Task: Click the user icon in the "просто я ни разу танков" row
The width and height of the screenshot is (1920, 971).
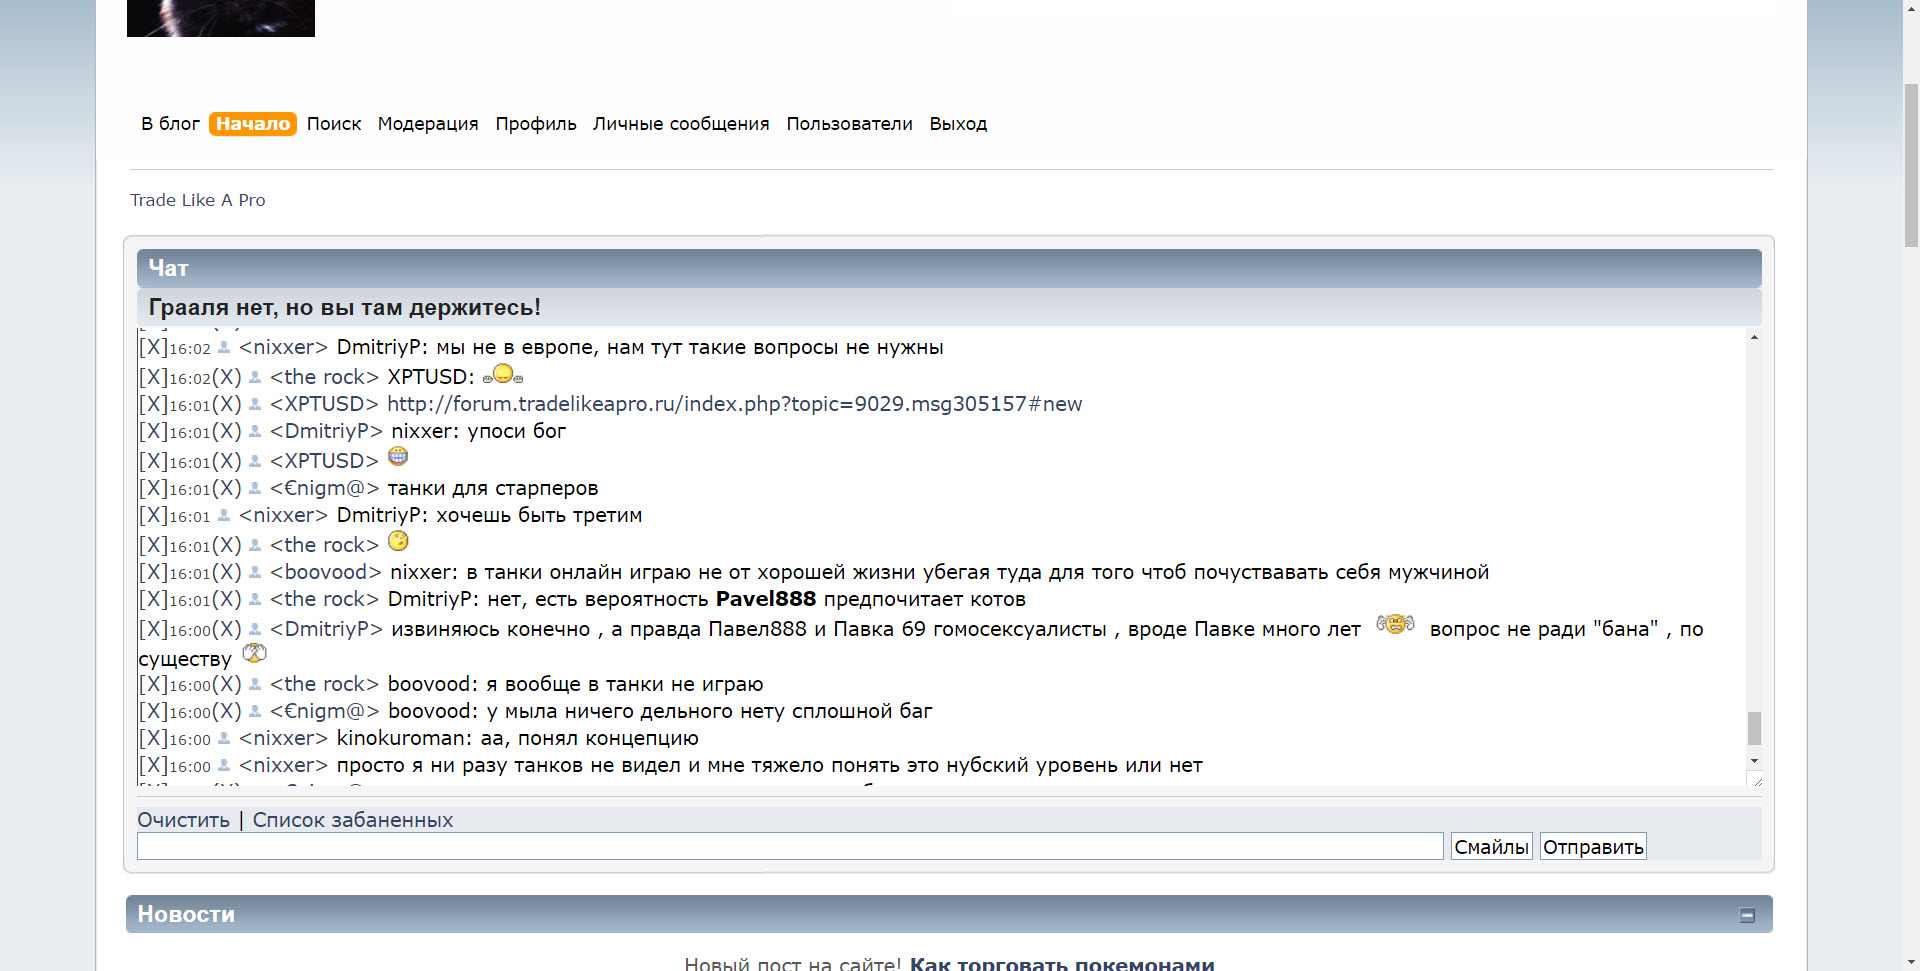Action: coord(224,765)
